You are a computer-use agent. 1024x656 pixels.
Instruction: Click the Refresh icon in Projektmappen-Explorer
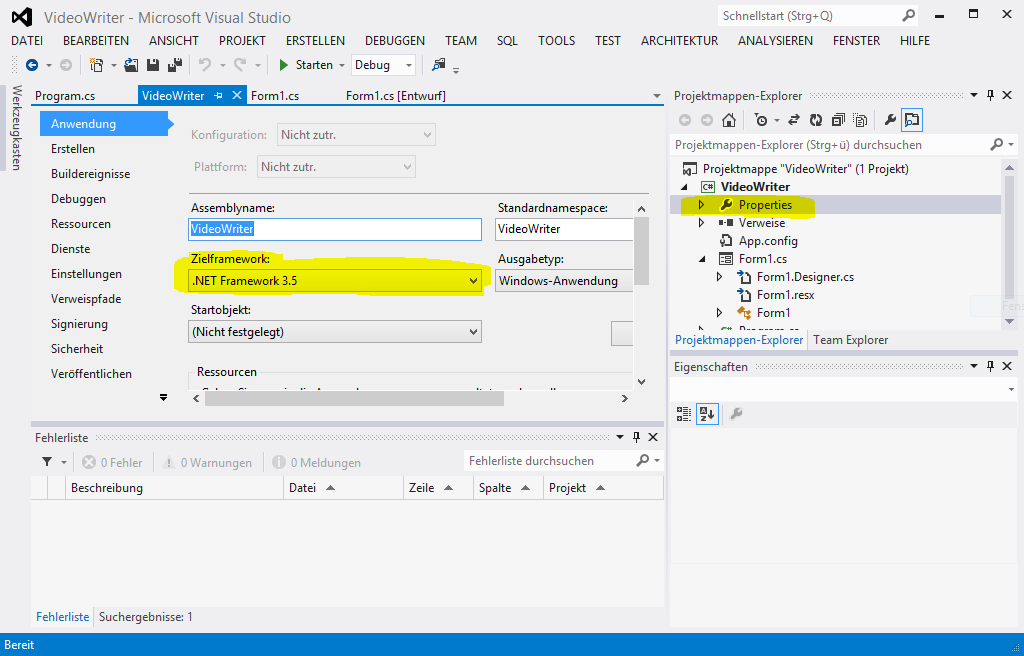click(x=816, y=120)
